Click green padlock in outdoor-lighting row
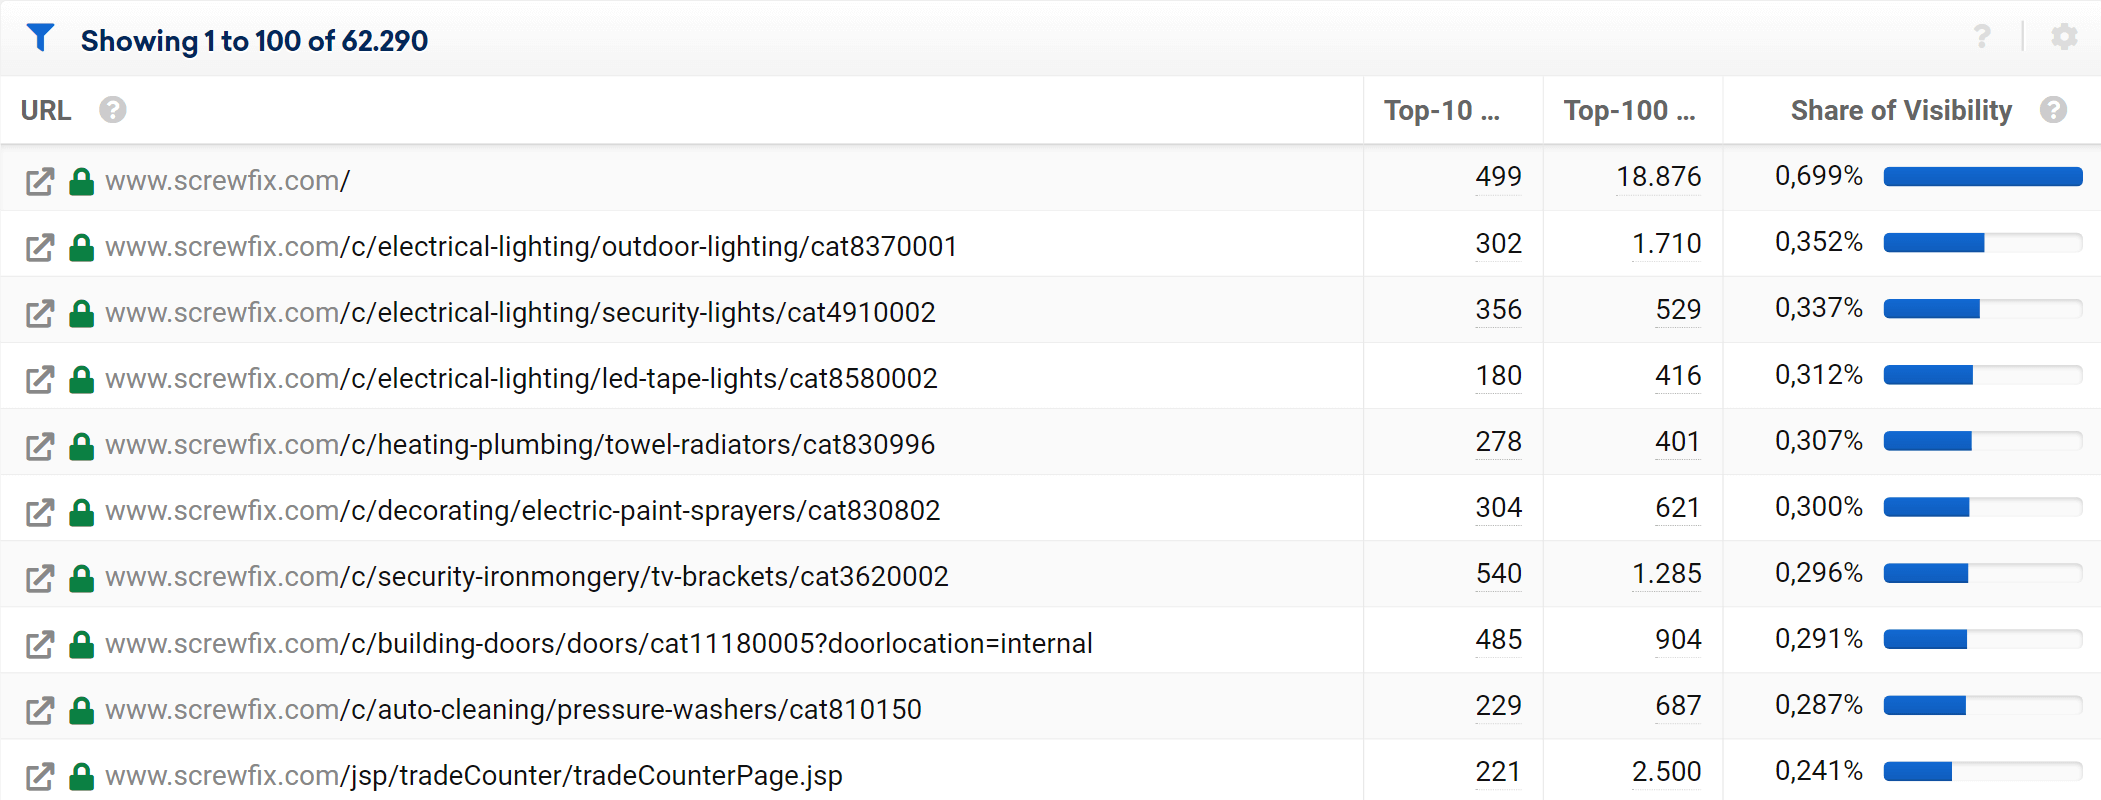The height and width of the screenshot is (800, 2101). pyautogui.click(x=81, y=247)
